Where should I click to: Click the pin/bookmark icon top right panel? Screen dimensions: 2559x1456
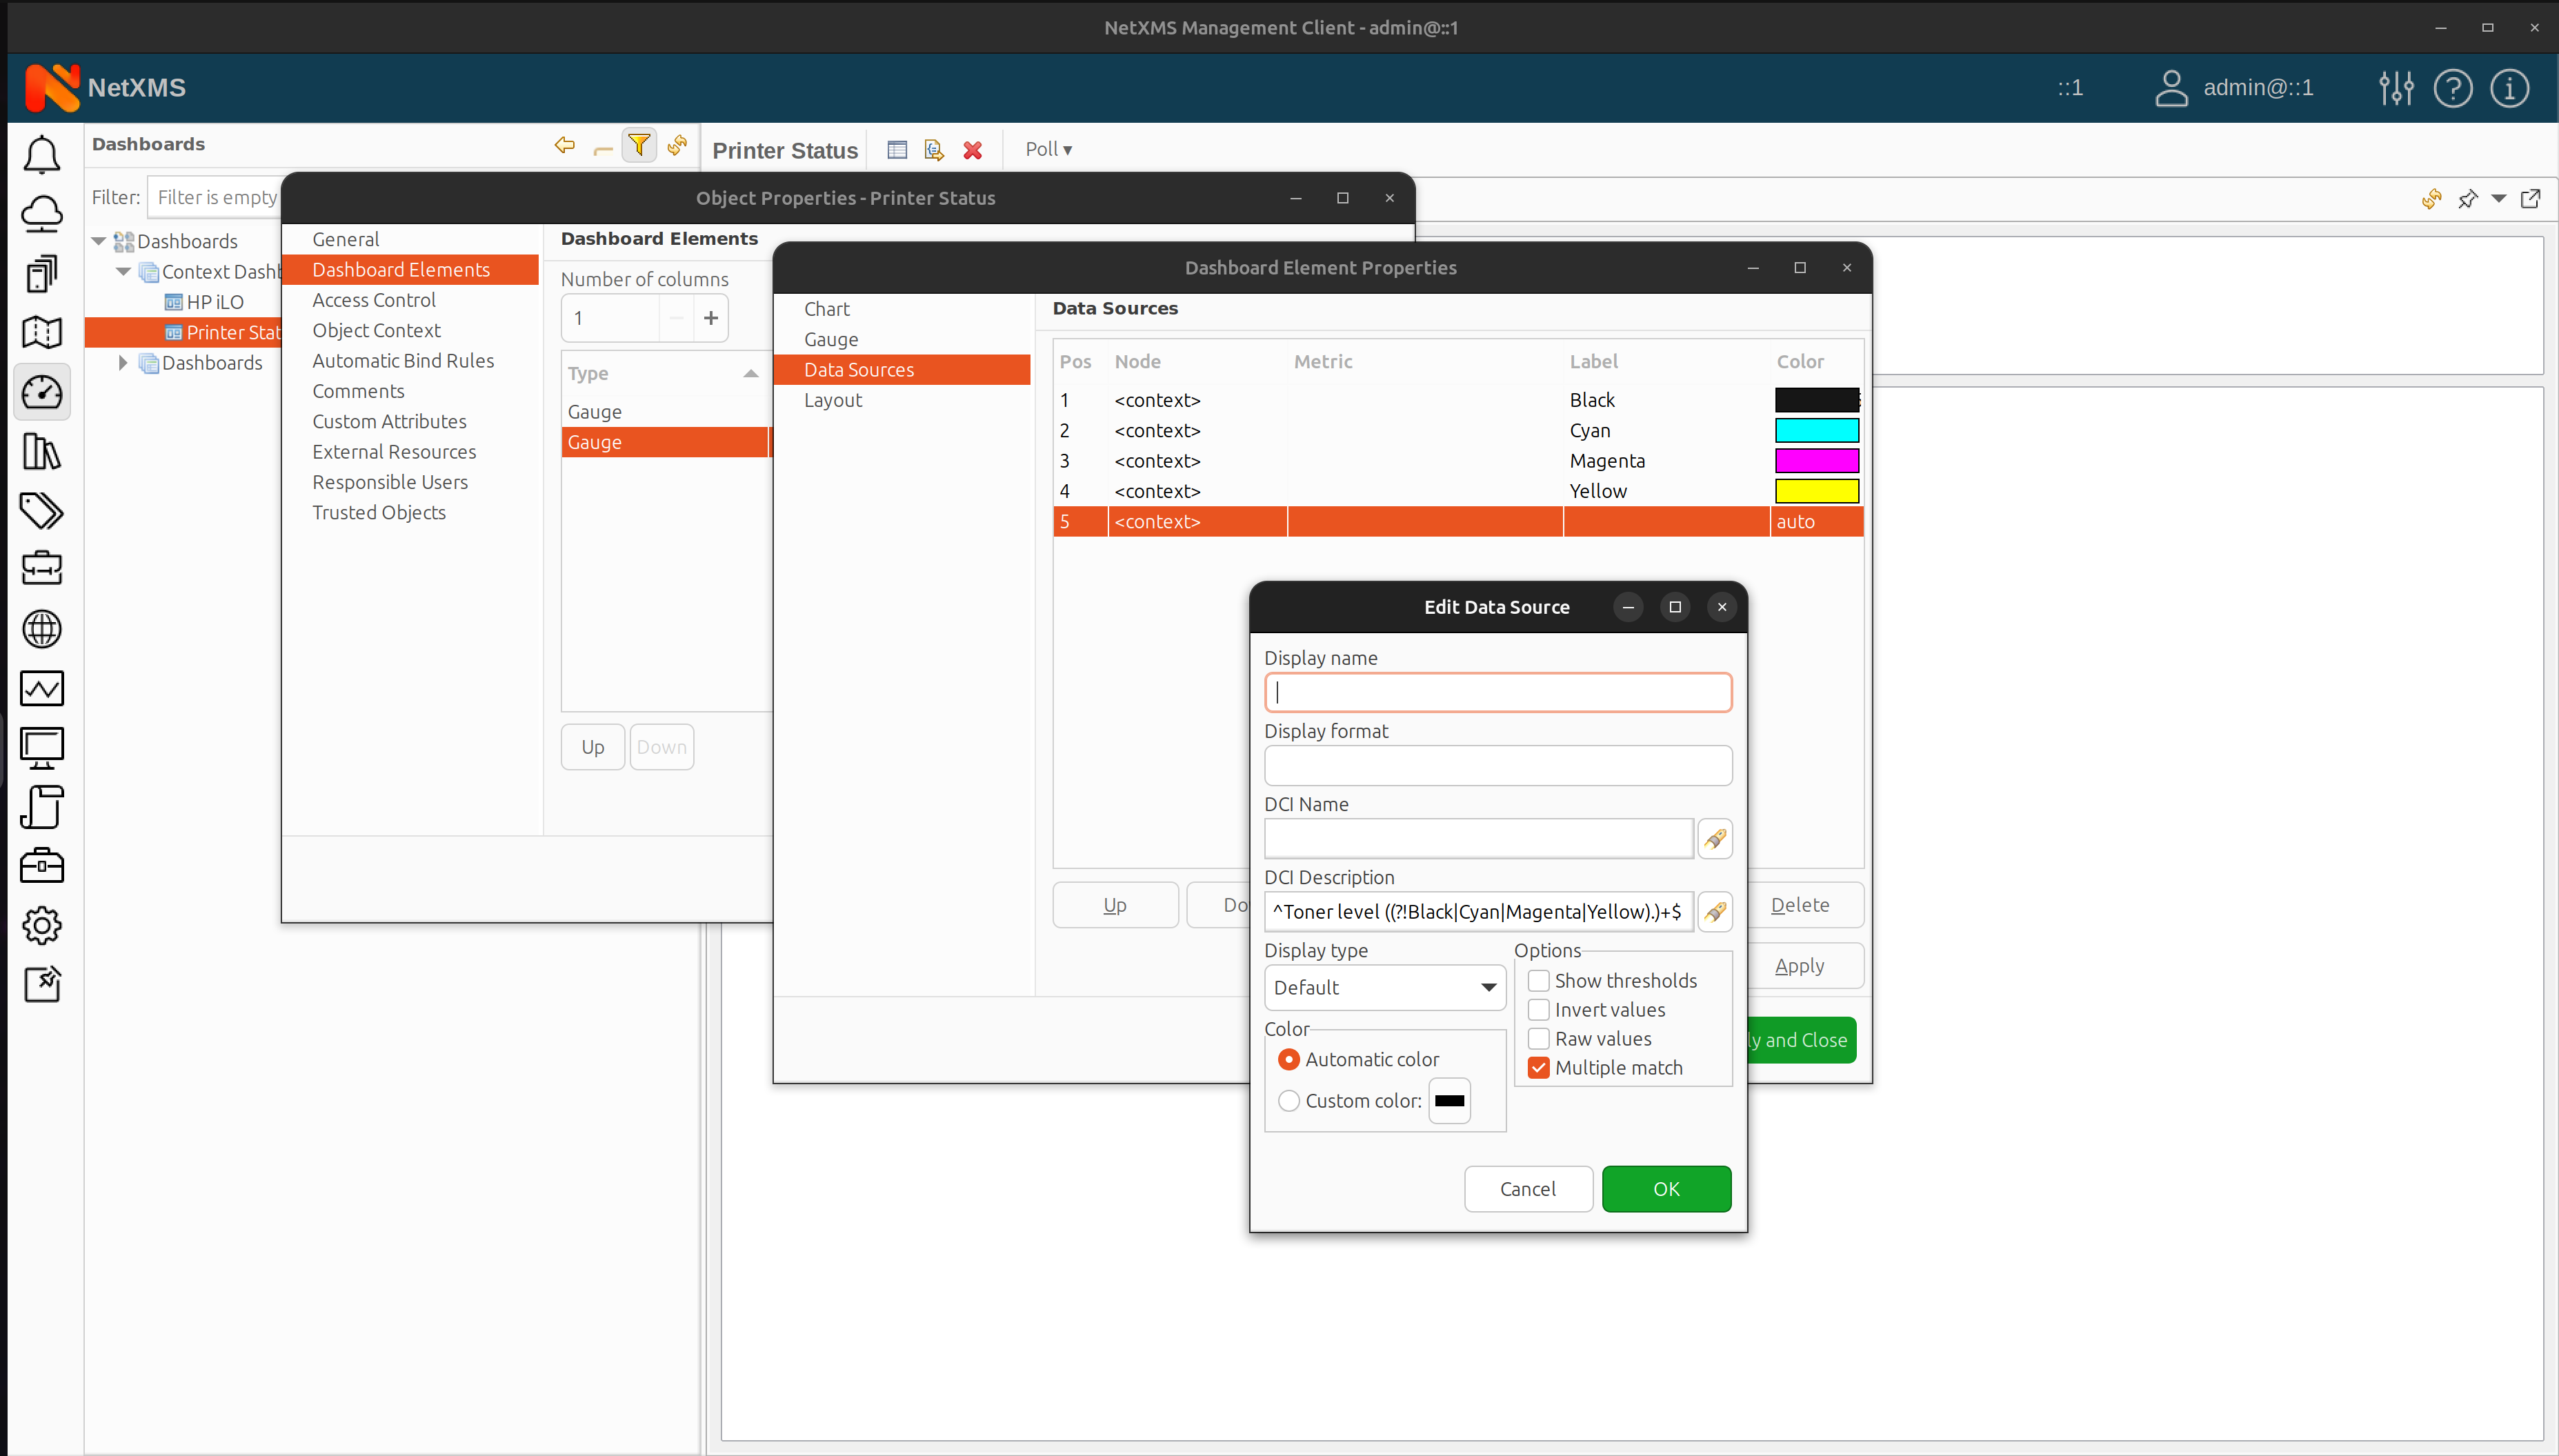point(2468,197)
